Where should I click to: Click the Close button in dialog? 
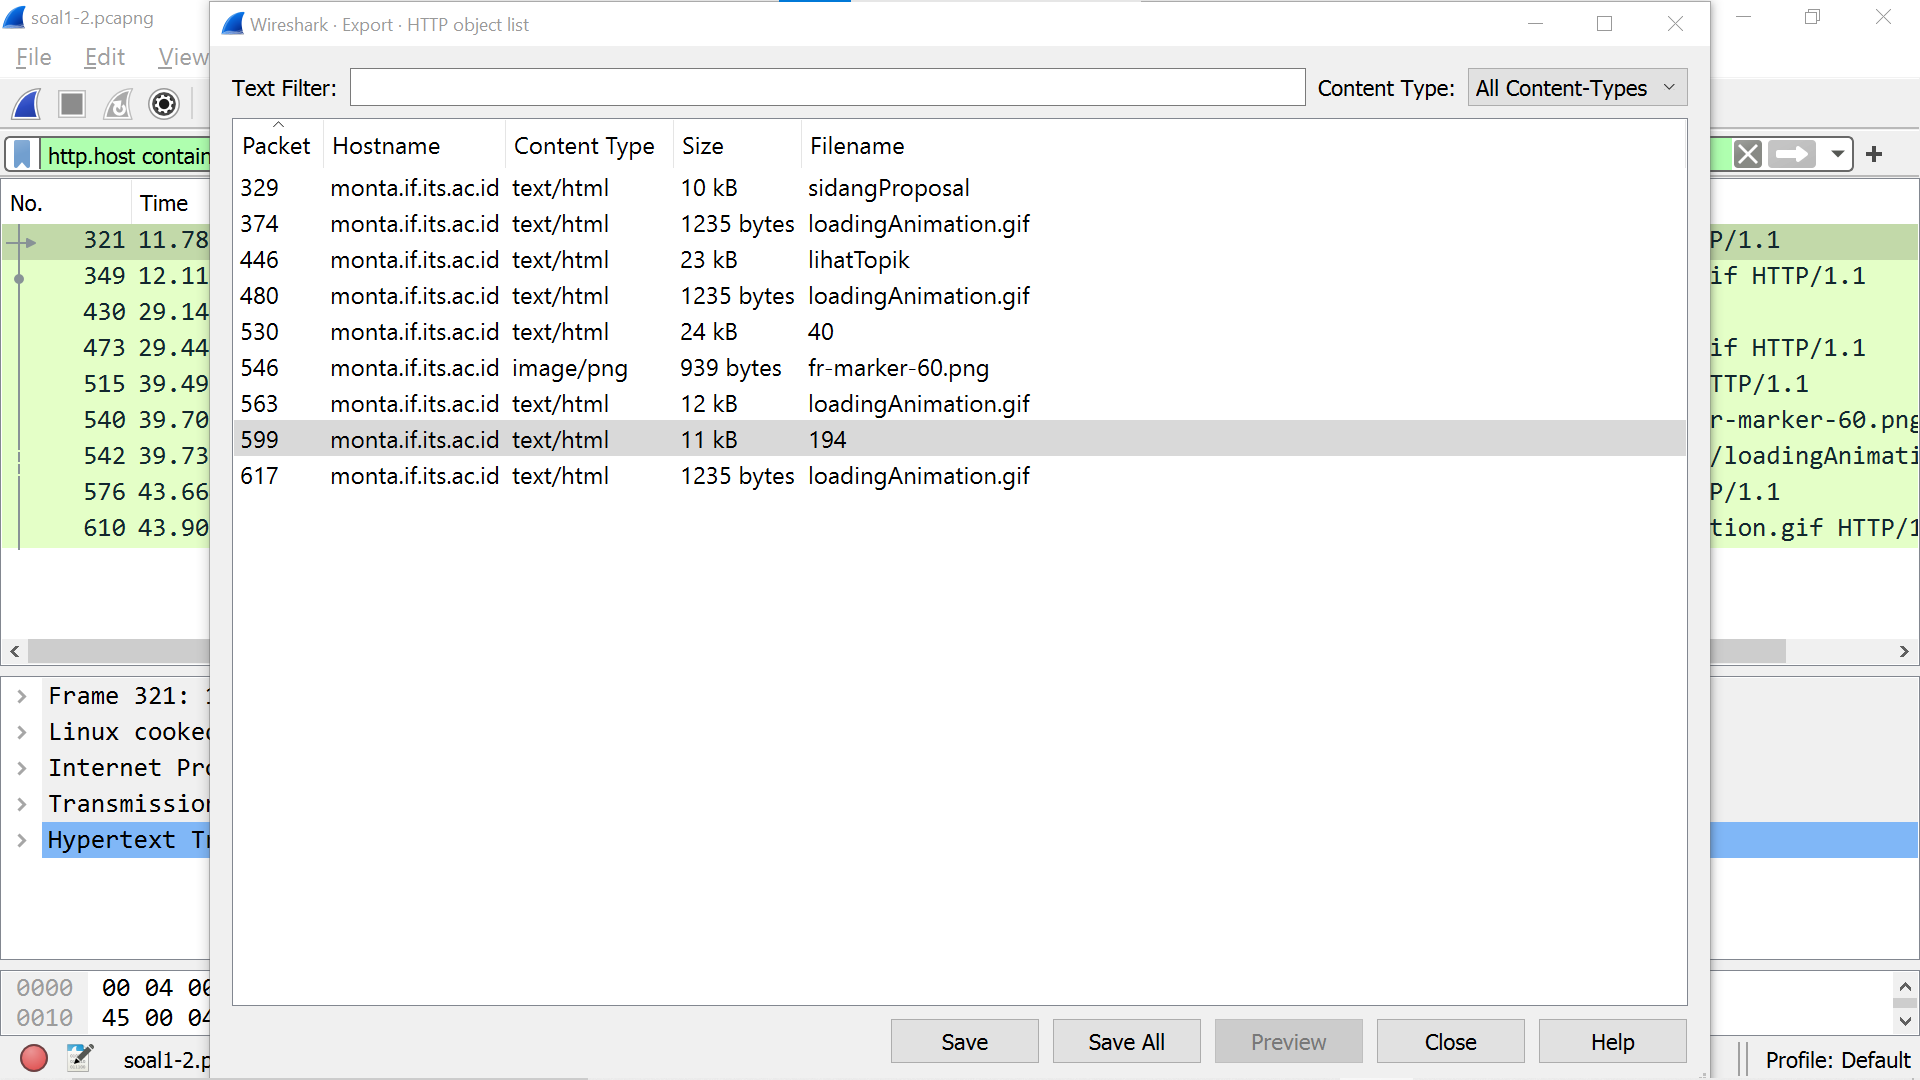pyautogui.click(x=1450, y=1042)
